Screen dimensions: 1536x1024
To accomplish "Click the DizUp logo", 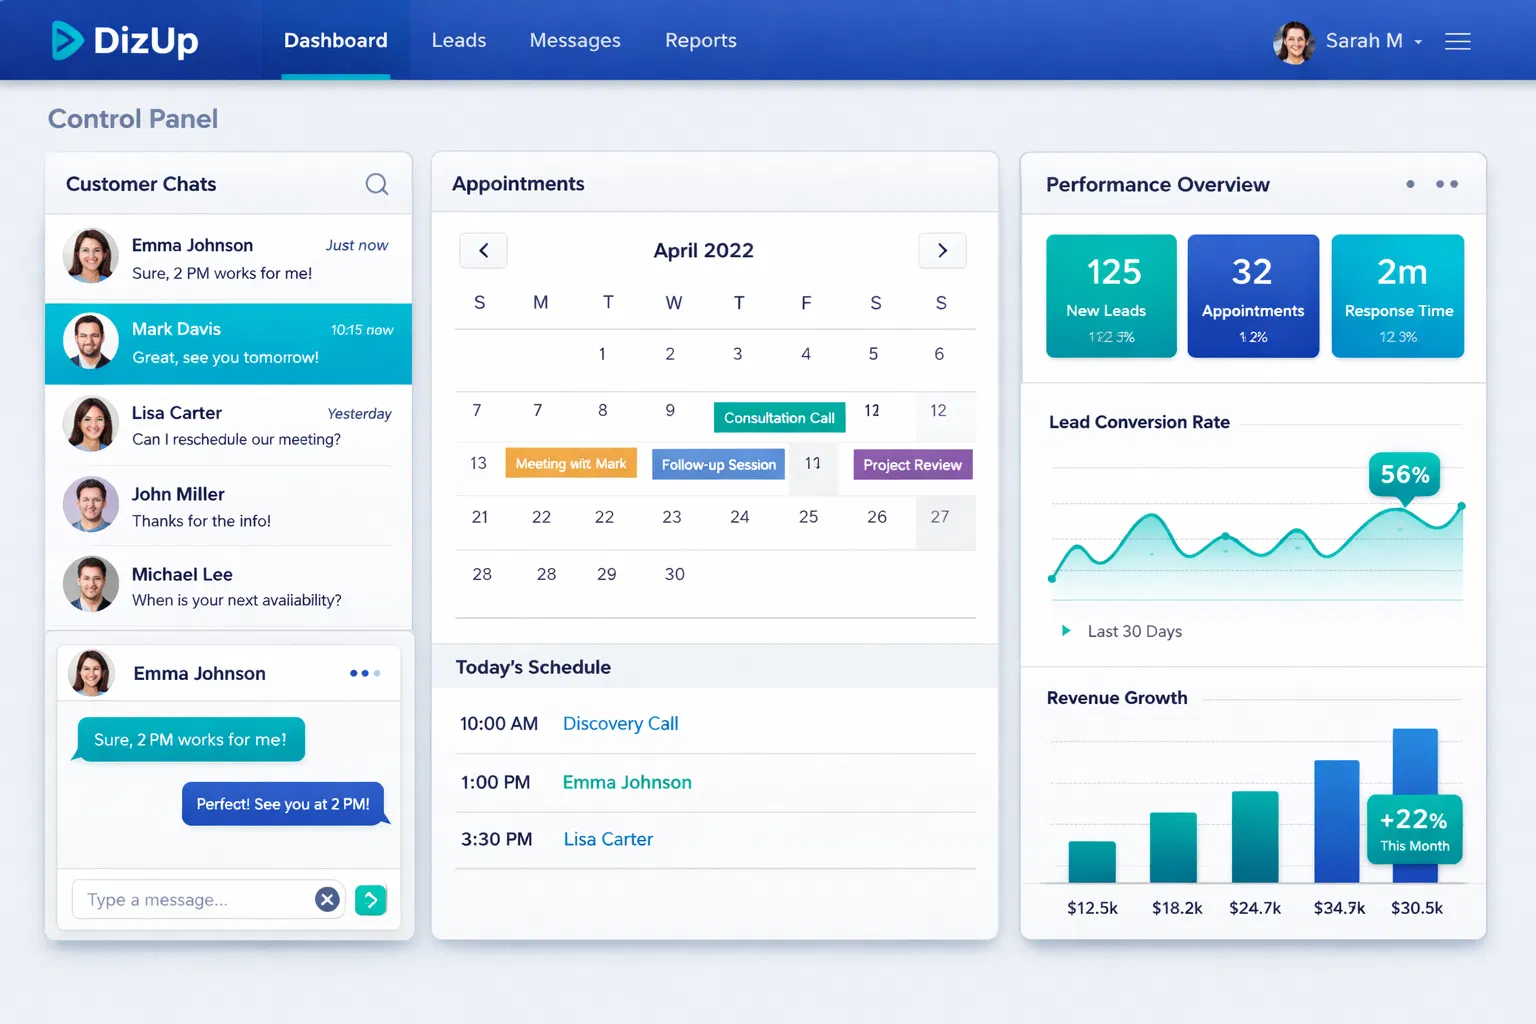I will [x=124, y=40].
